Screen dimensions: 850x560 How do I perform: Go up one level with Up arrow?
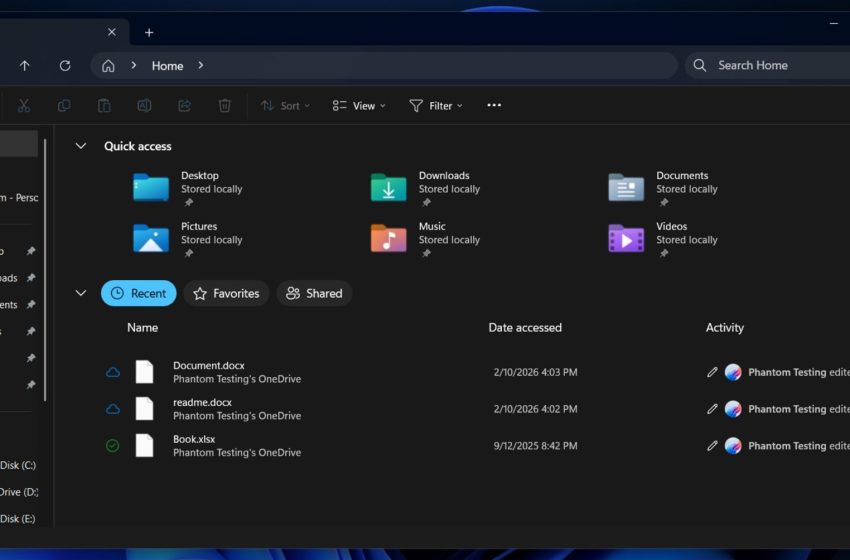pos(24,66)
